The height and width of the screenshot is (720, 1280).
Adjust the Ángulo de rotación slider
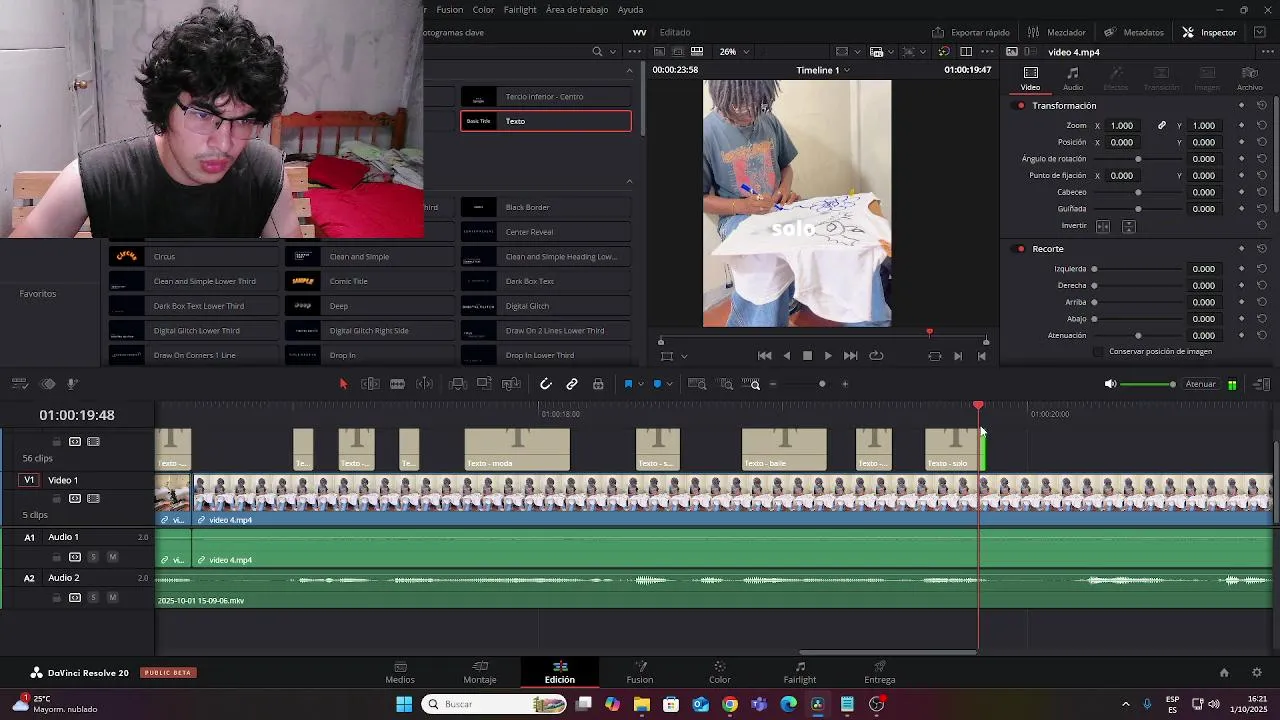click(1138, 159)
